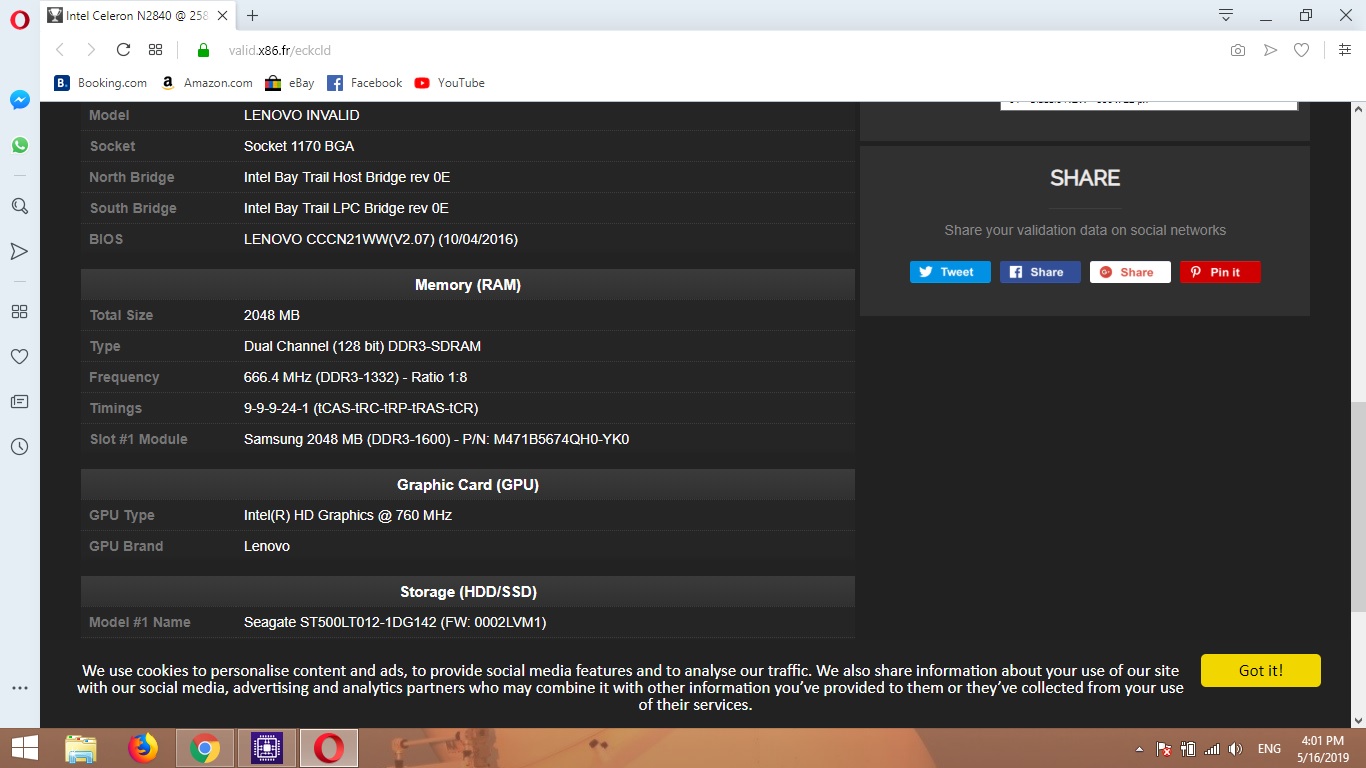The height and width of the screenshot is (768, 1366).
Task: Open the Facebook bookmark
Action: click(364, 83)
